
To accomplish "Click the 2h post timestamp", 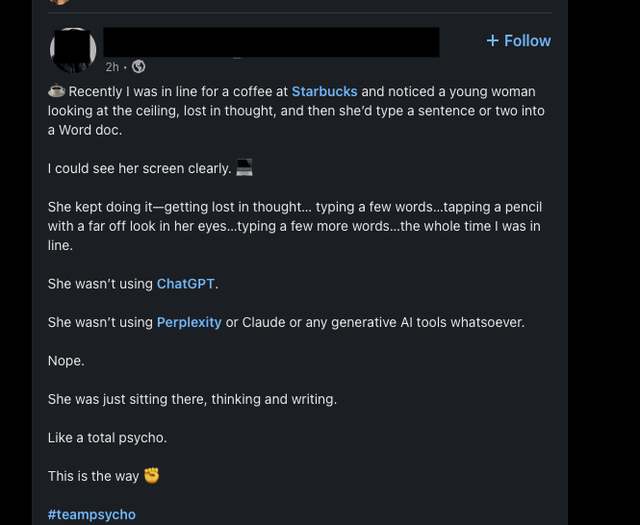I will 112,67.
